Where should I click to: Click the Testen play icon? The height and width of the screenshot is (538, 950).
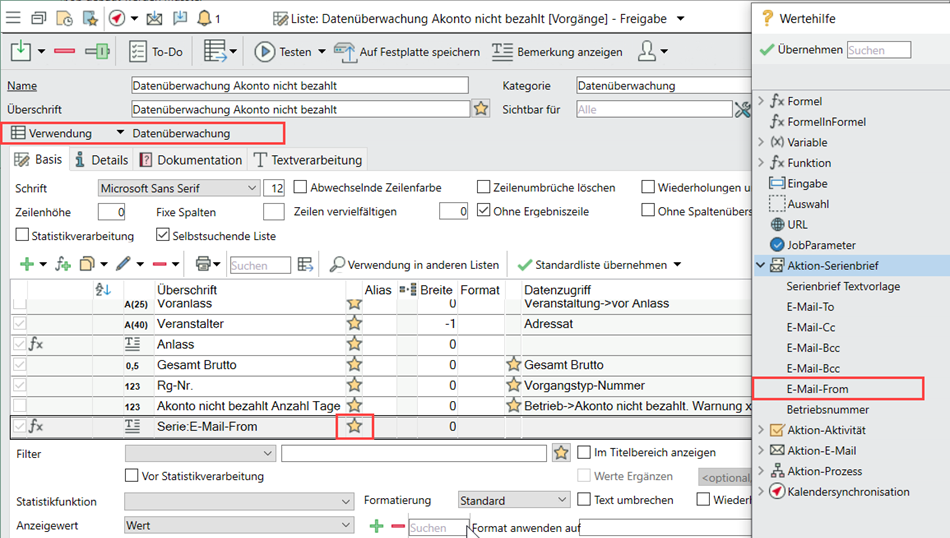265,52
